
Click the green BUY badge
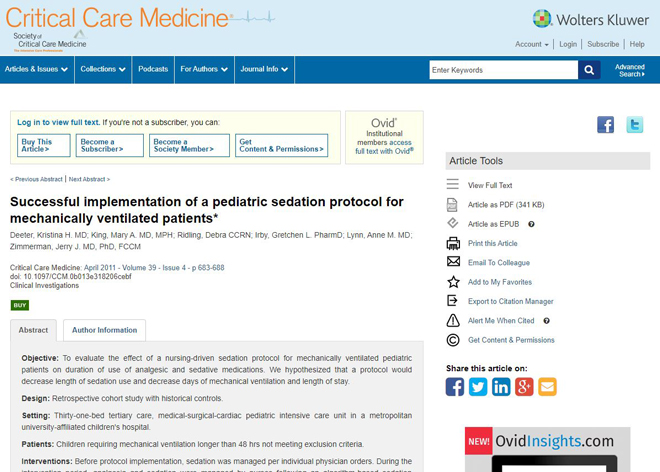pyautogui.click(x=19, y=305)
